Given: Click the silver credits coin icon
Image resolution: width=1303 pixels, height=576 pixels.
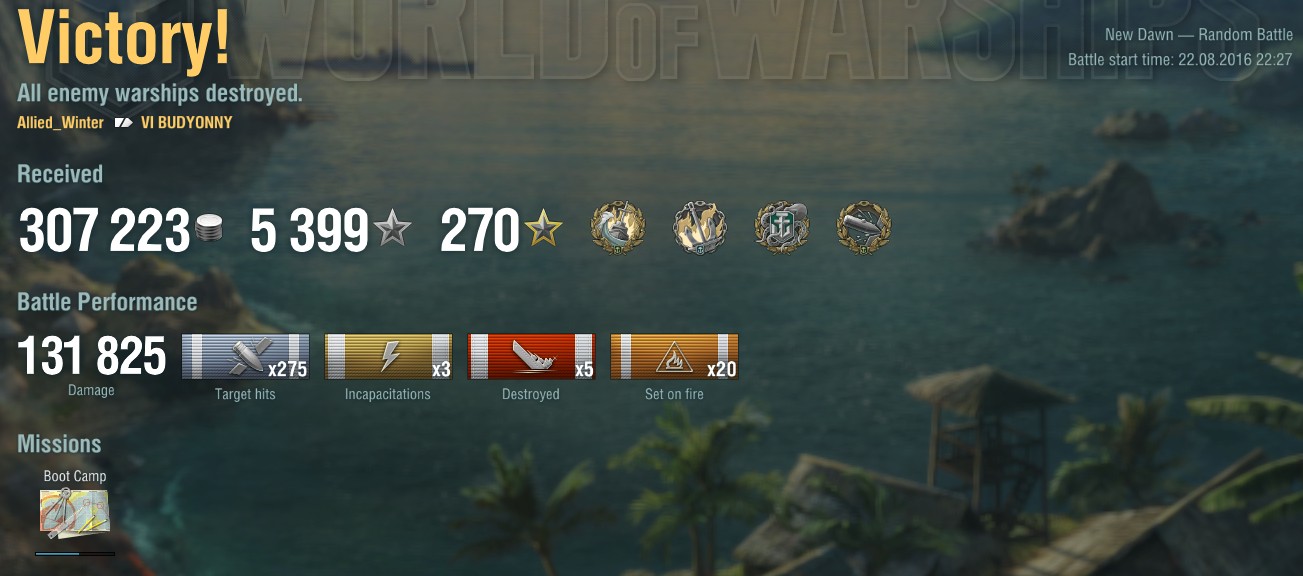Looking at the screenshot, I should point(210,230).
